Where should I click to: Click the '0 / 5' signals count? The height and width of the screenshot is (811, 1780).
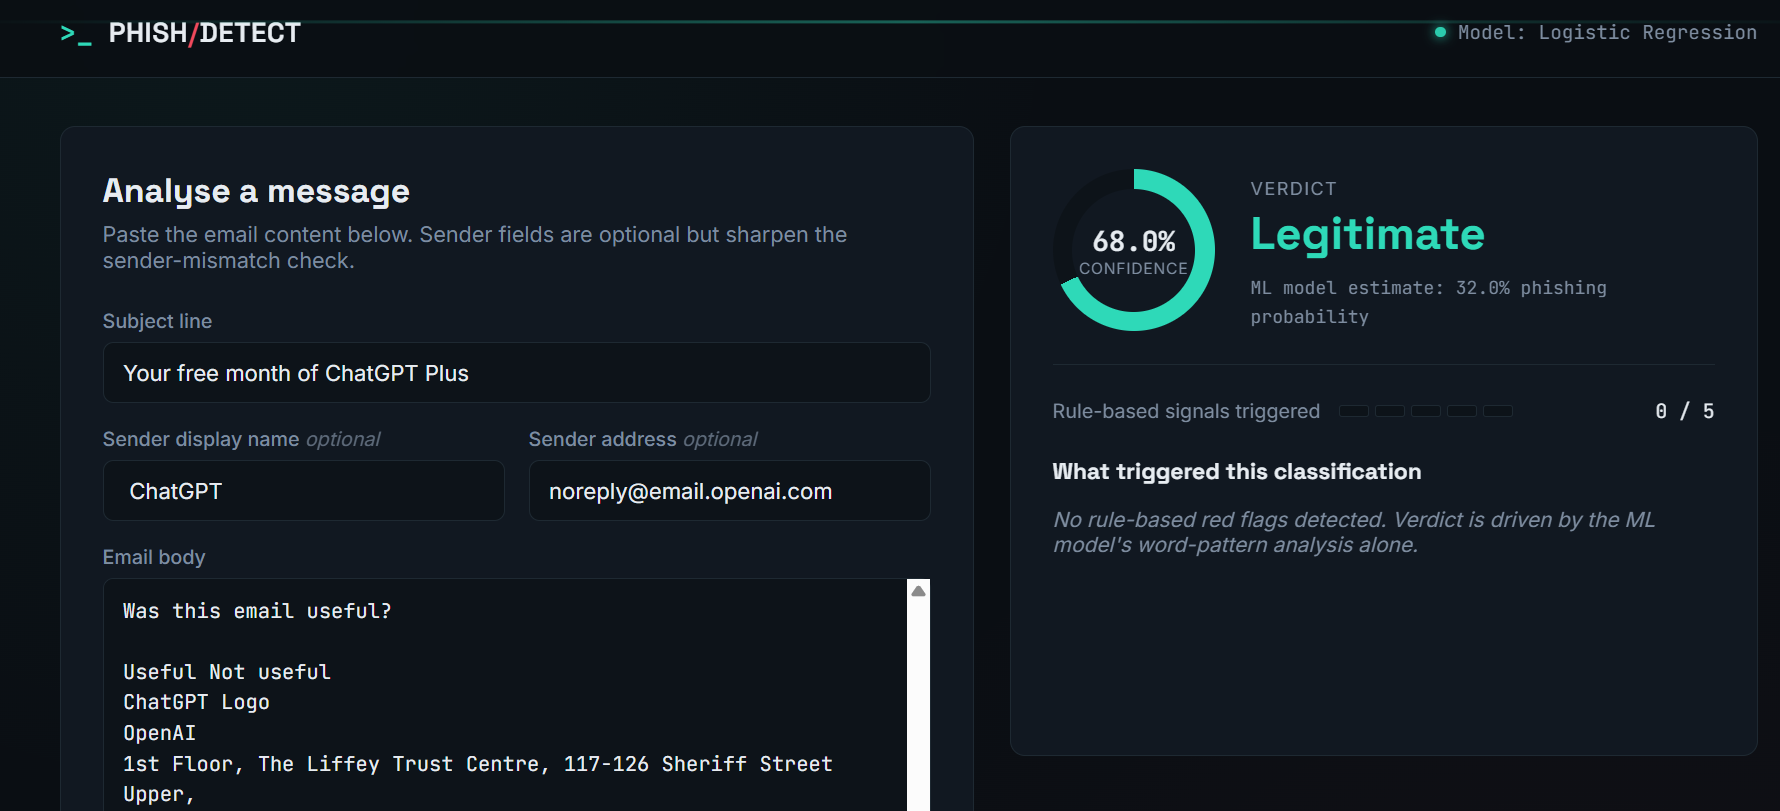click(x=1684, y=411)
